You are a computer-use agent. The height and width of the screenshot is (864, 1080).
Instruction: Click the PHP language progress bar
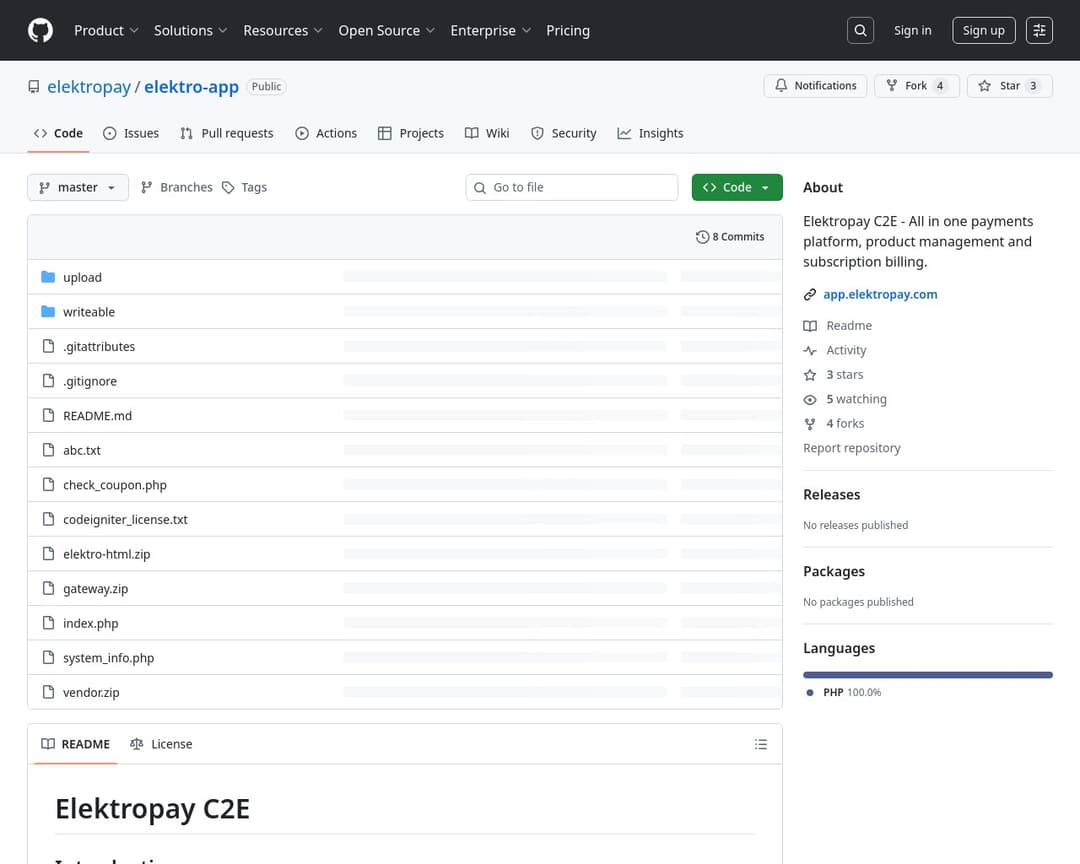point(928,675)
